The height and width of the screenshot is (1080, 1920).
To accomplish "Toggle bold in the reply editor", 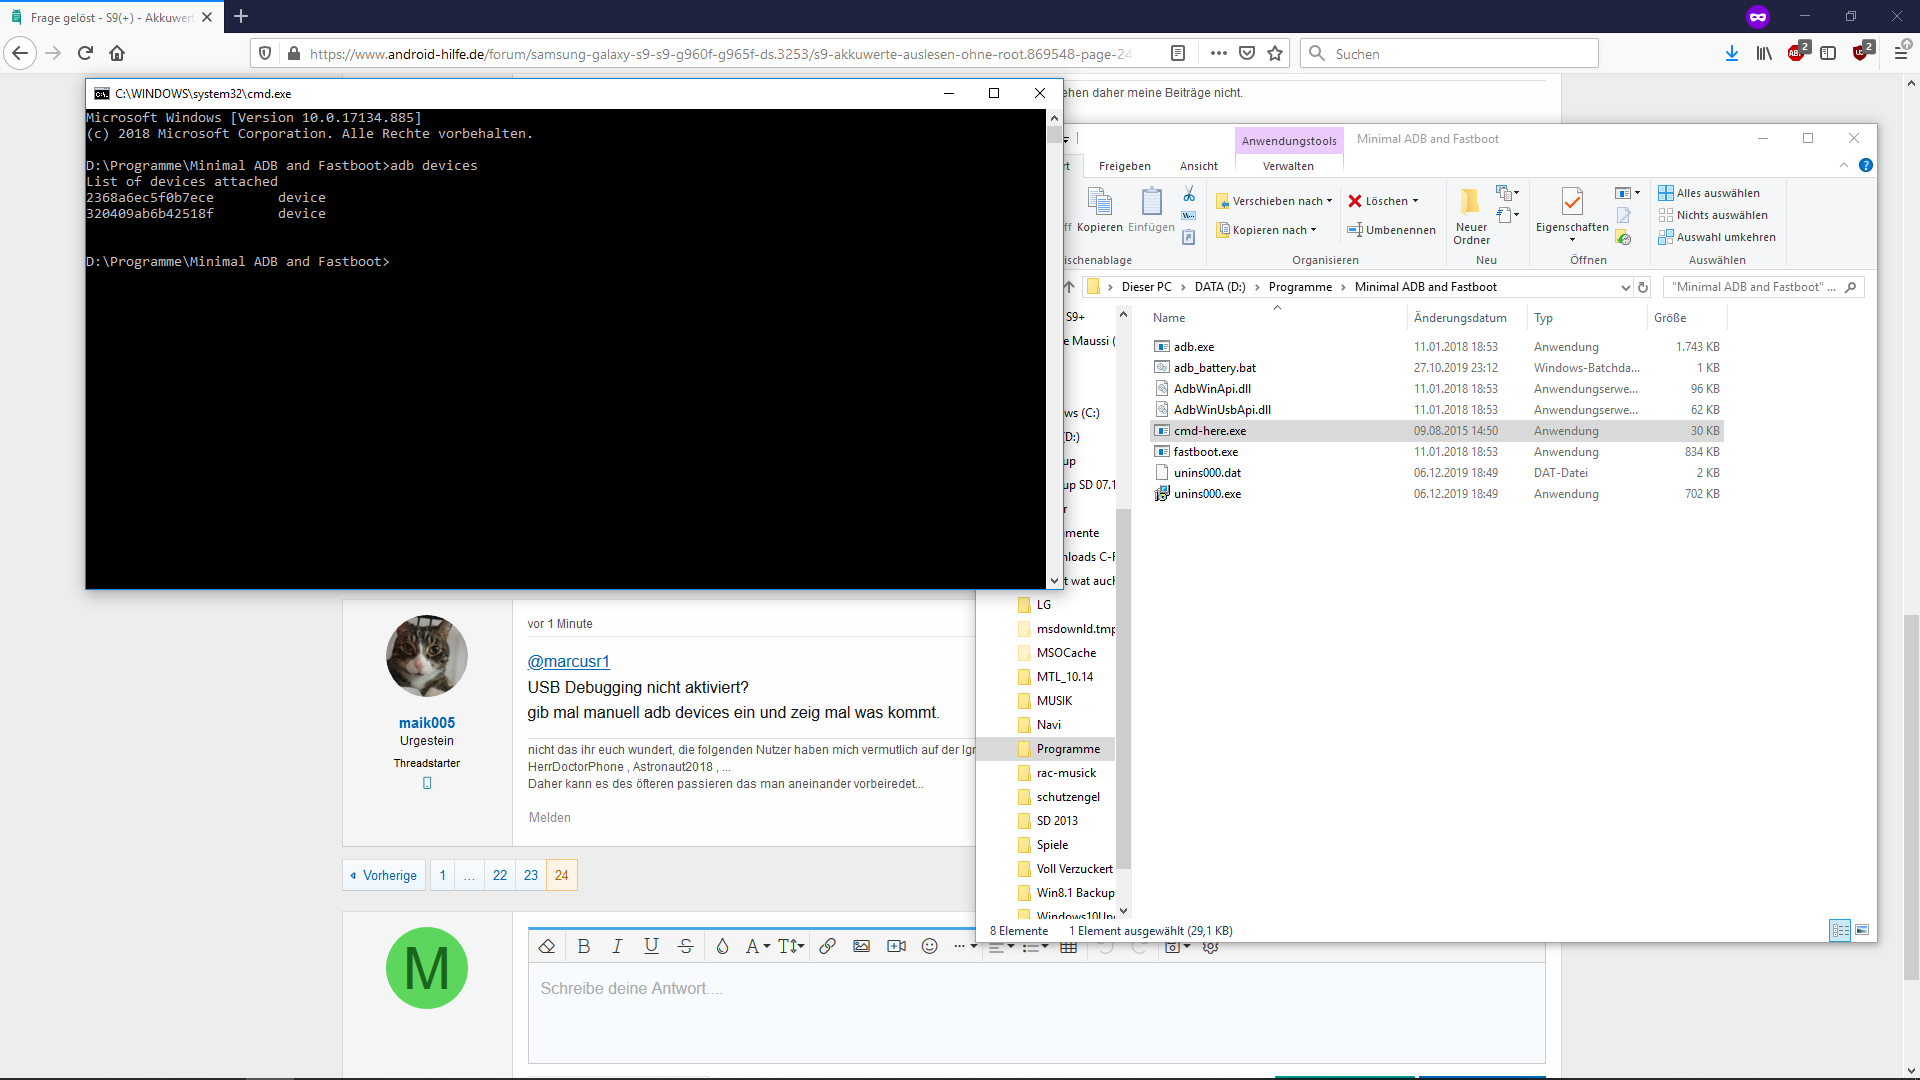I will pos(584,946).
